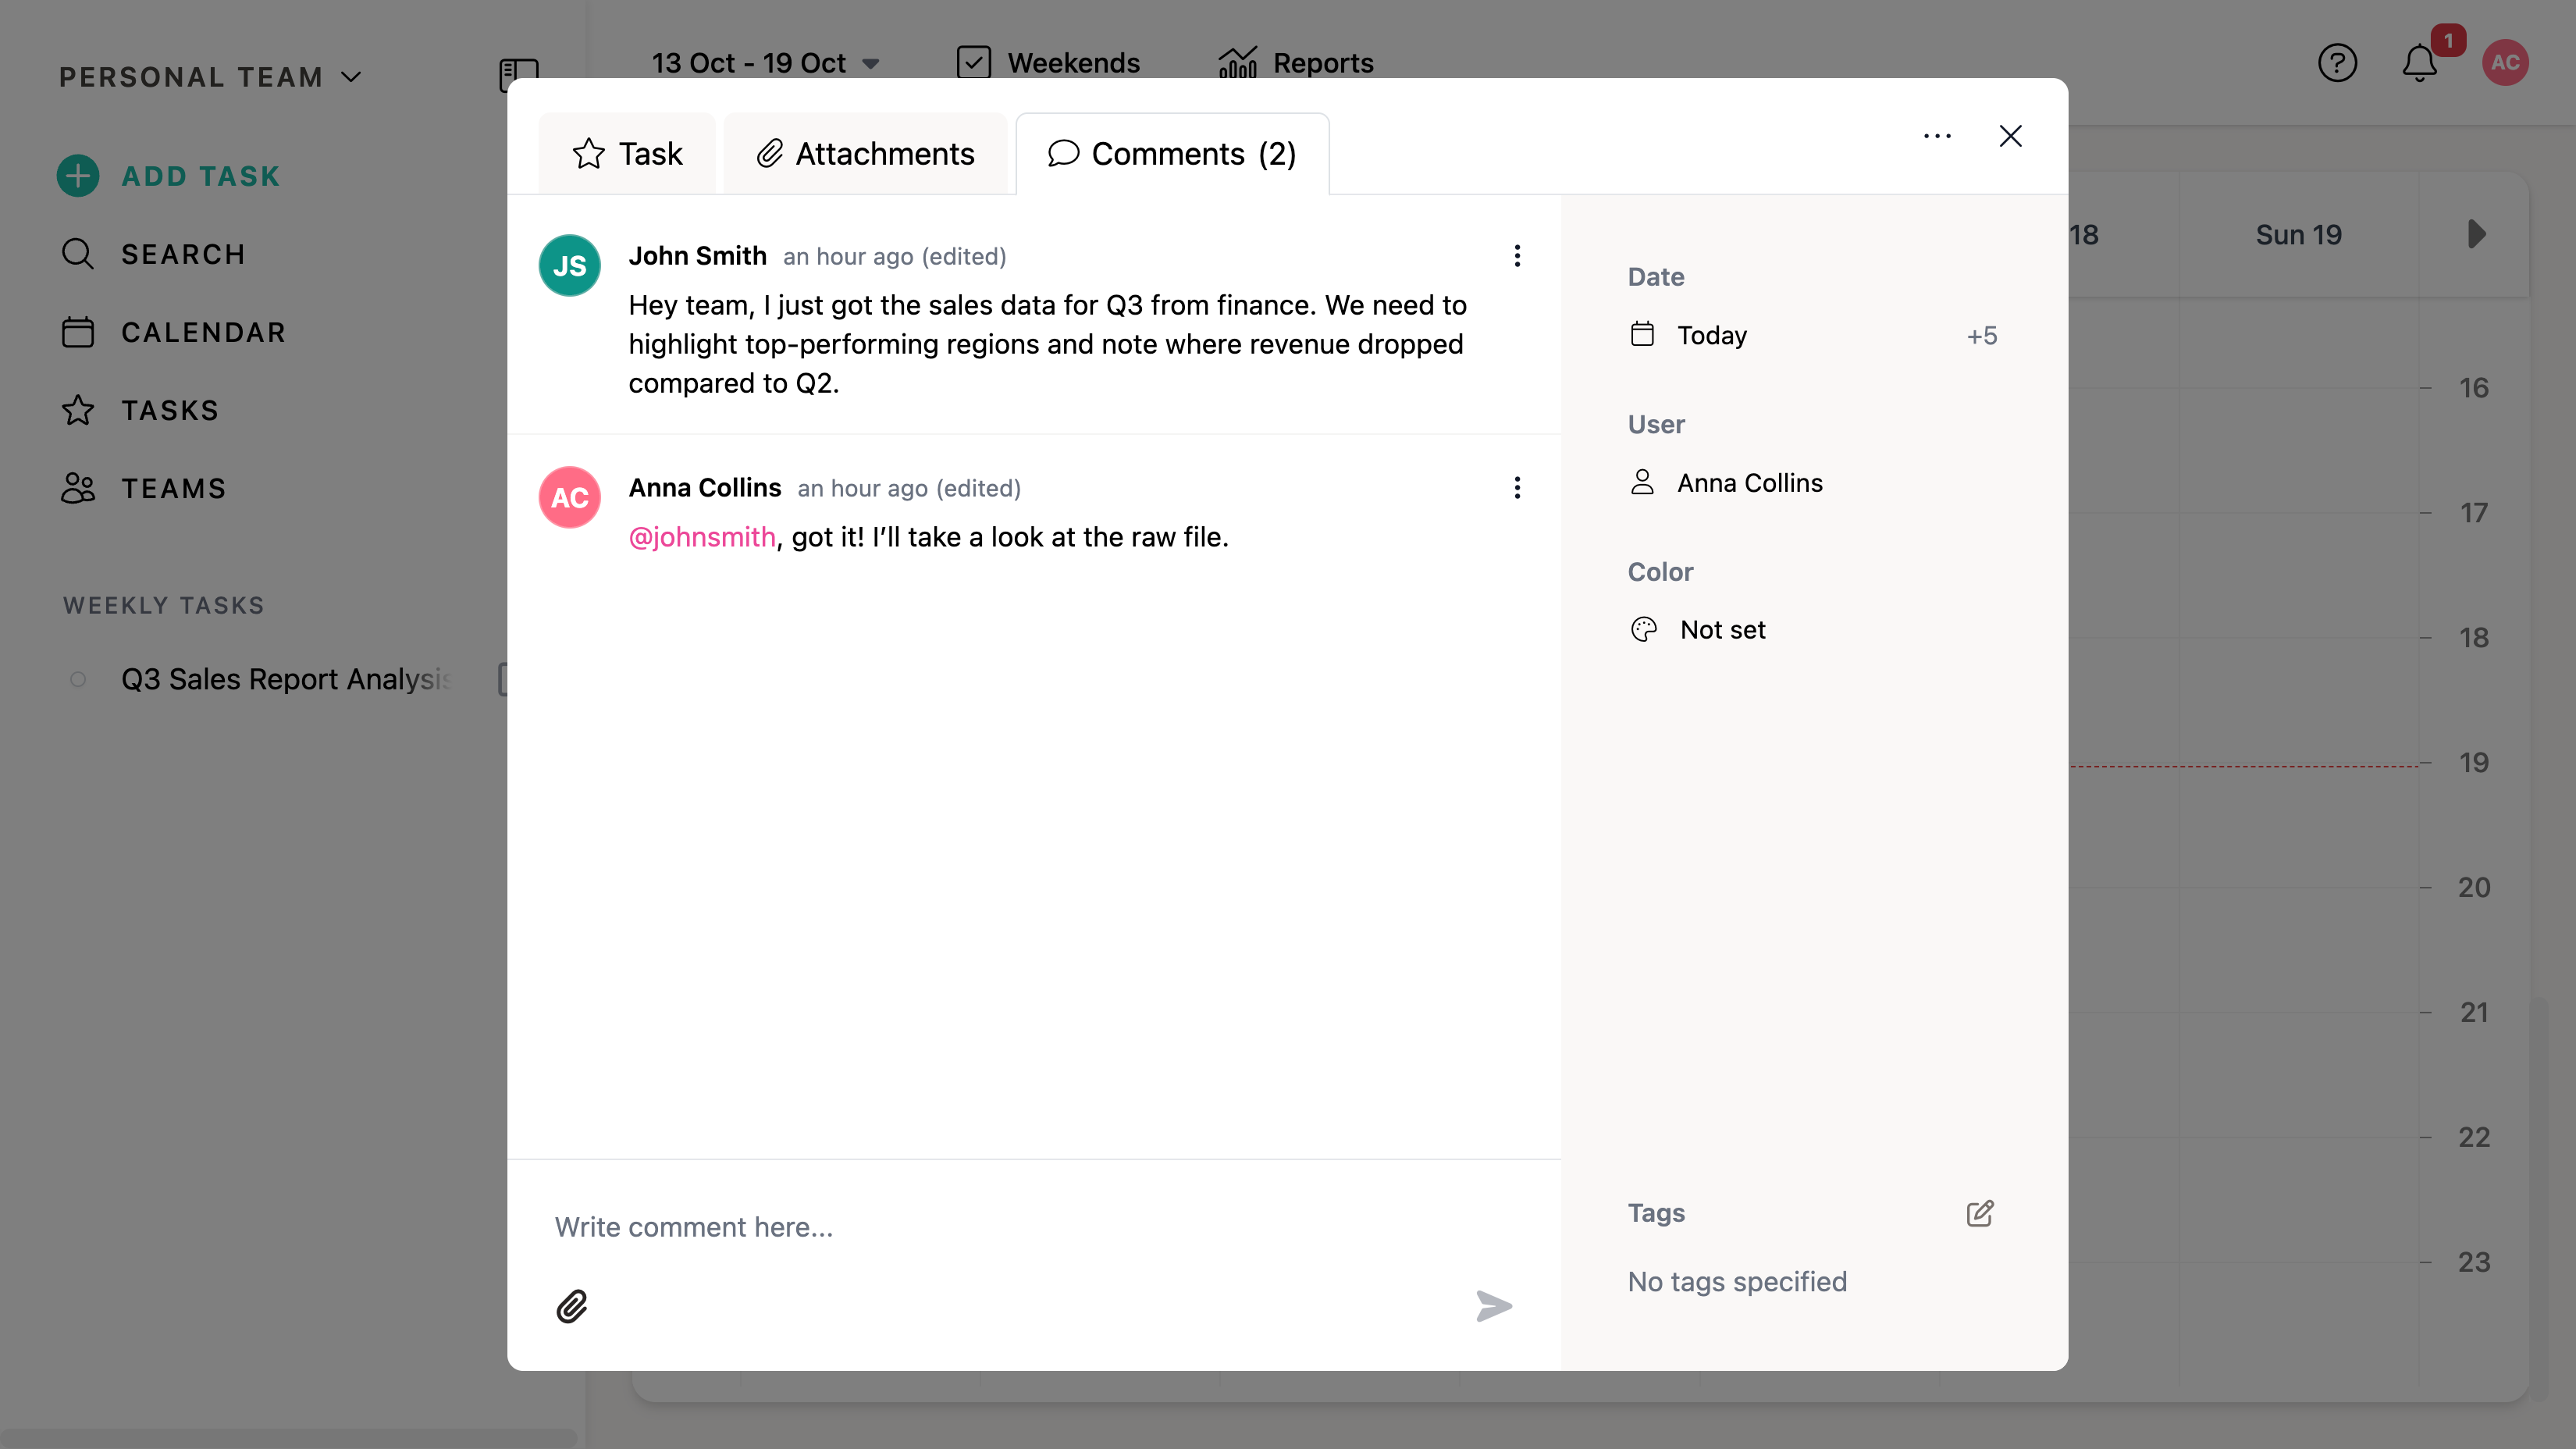Open the notifications bell

(2419, 63)
